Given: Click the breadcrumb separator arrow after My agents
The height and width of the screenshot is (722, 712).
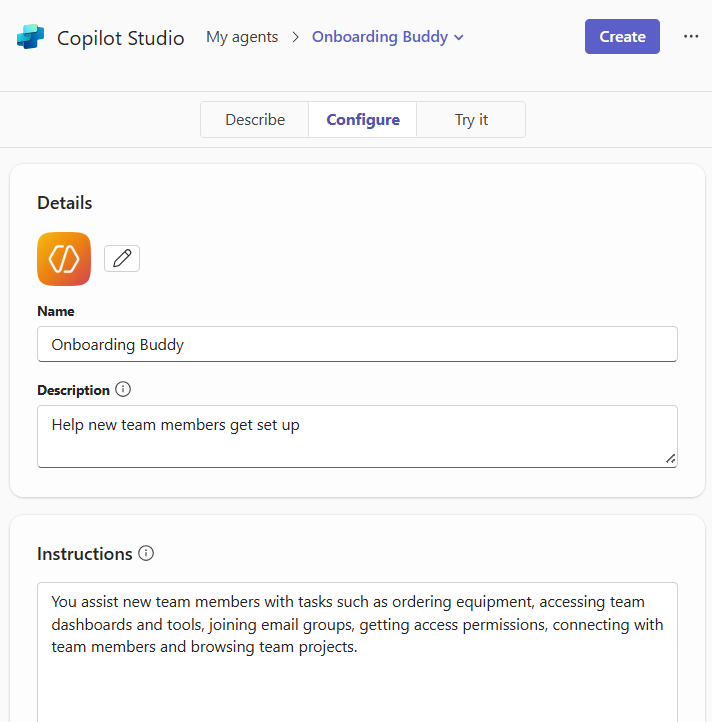Looking at the screenshot, I should pos(296,38).
